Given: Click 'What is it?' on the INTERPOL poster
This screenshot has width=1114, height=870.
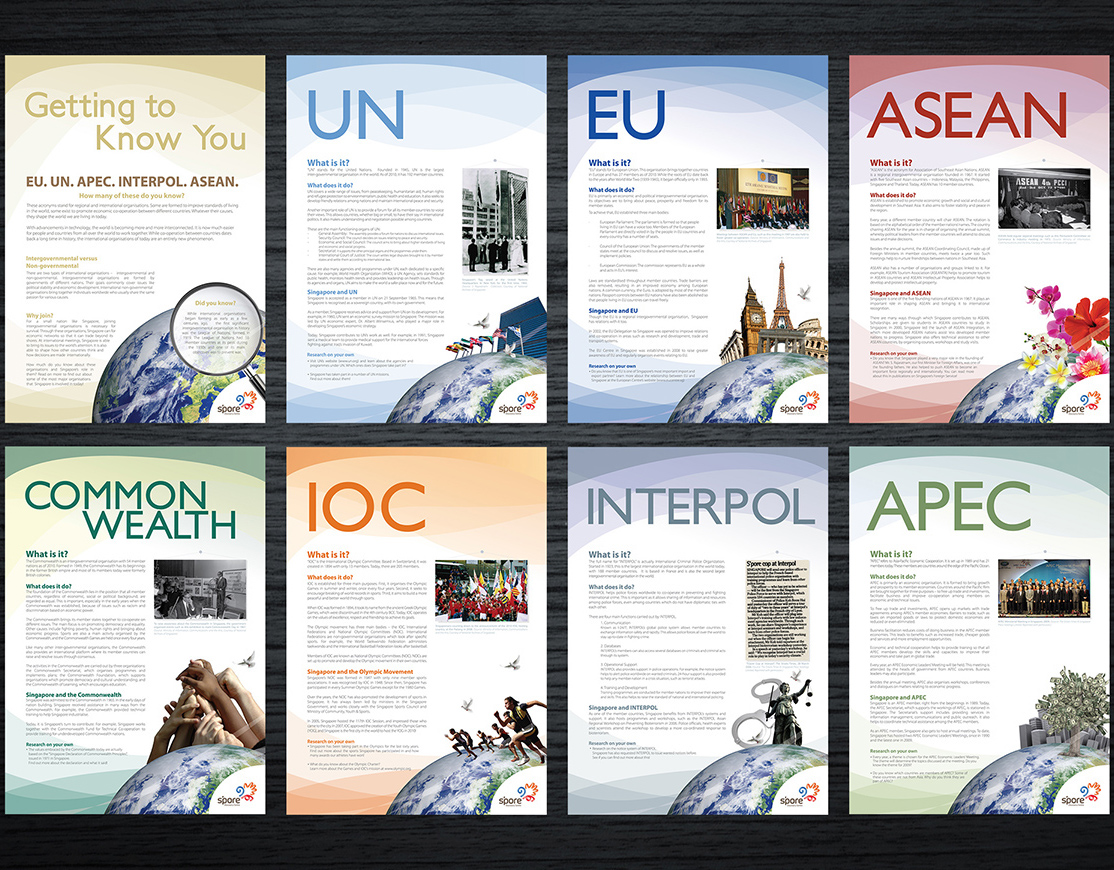Looking at the screenshot, I should point(610,554).
